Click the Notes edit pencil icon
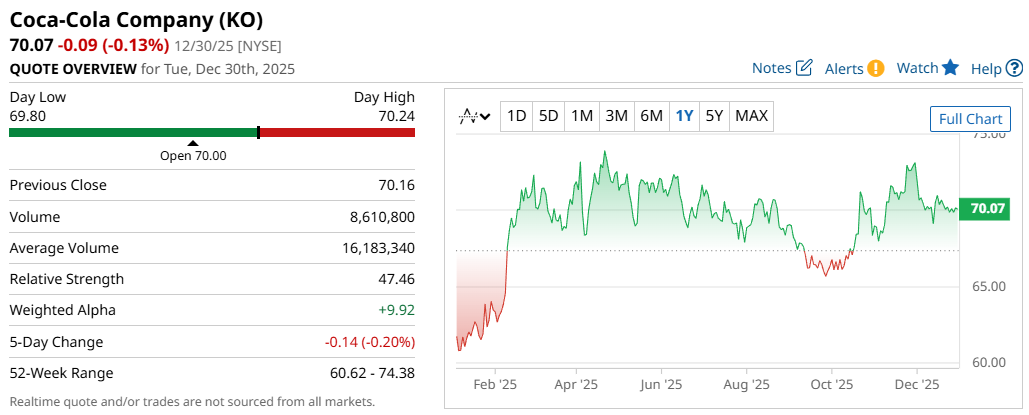The image size is (1029, 415). coord(804,68)
